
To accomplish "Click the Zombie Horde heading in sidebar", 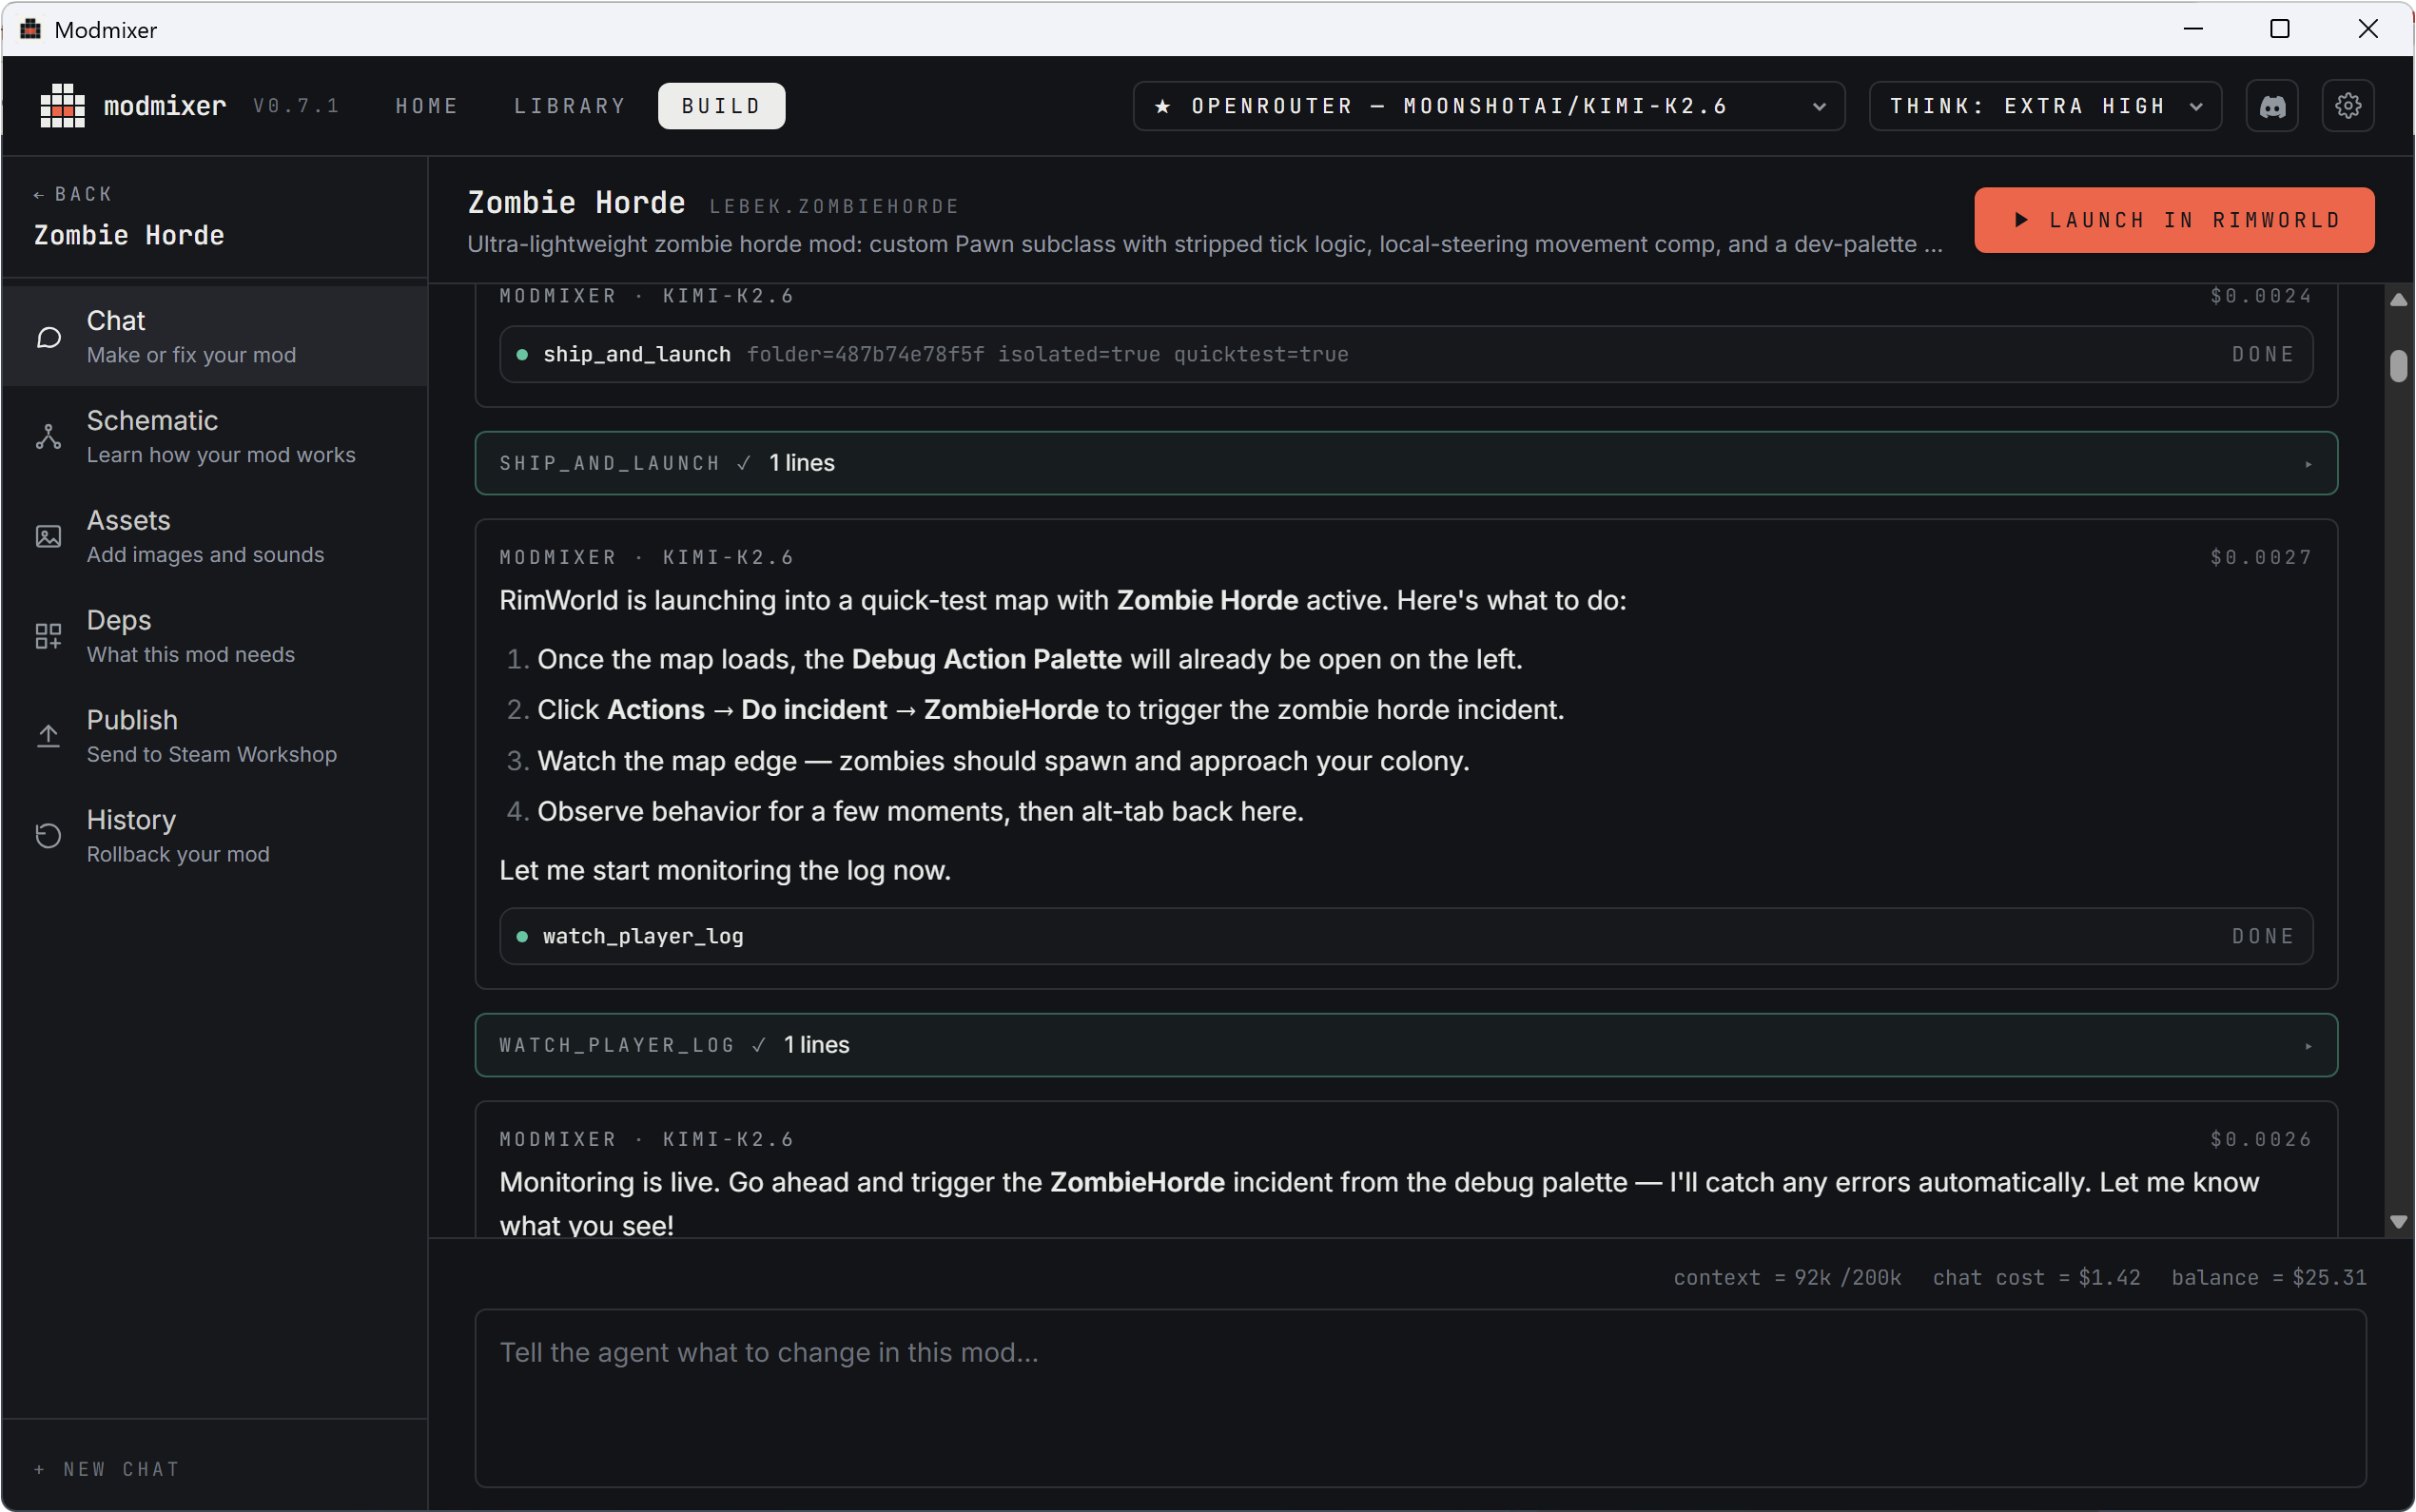I will [x=129, y=235].
